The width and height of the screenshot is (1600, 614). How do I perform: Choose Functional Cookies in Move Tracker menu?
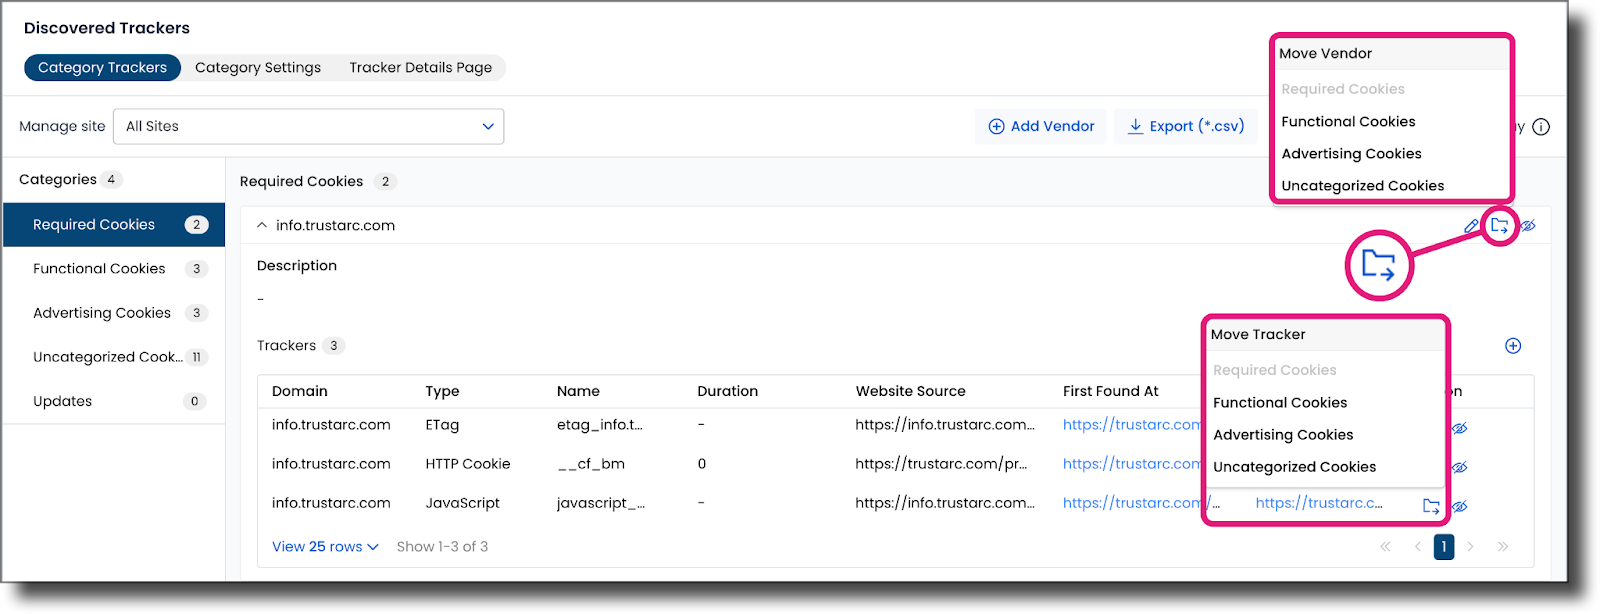1280,402
